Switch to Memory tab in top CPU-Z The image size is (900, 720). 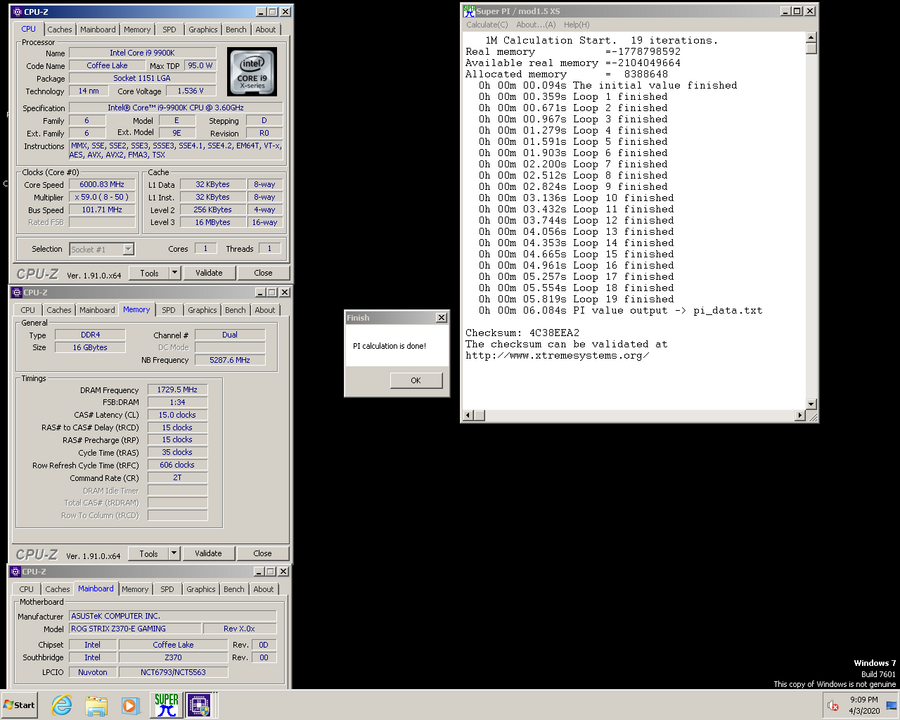[137, 29]
